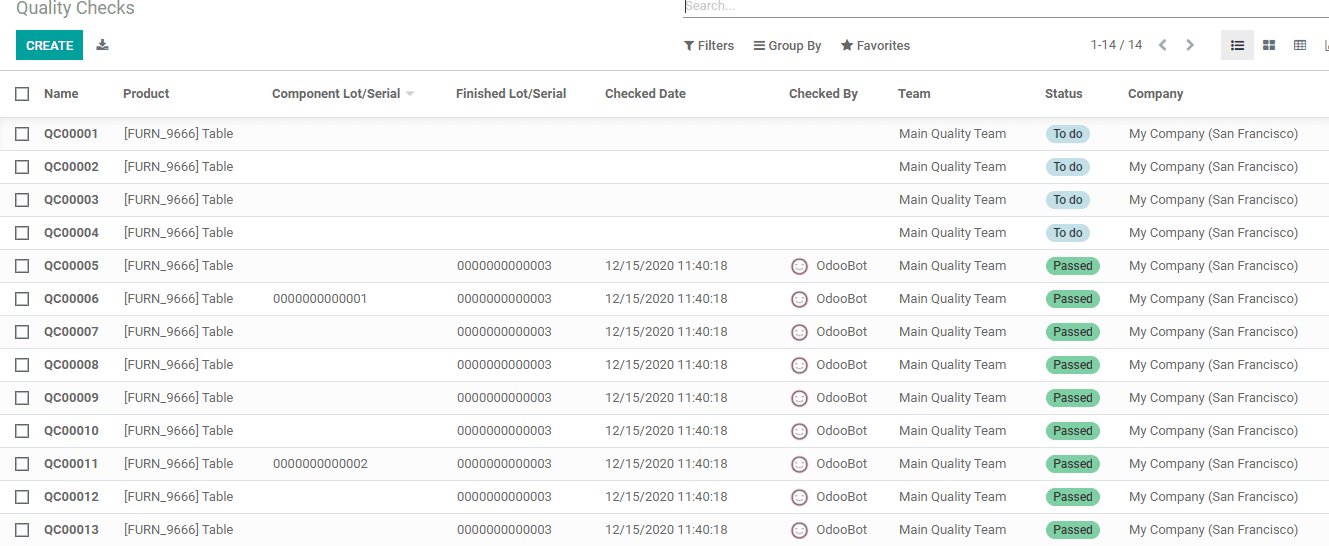
Task: Switch to kanban view
Action: (x=1269, y=45)
